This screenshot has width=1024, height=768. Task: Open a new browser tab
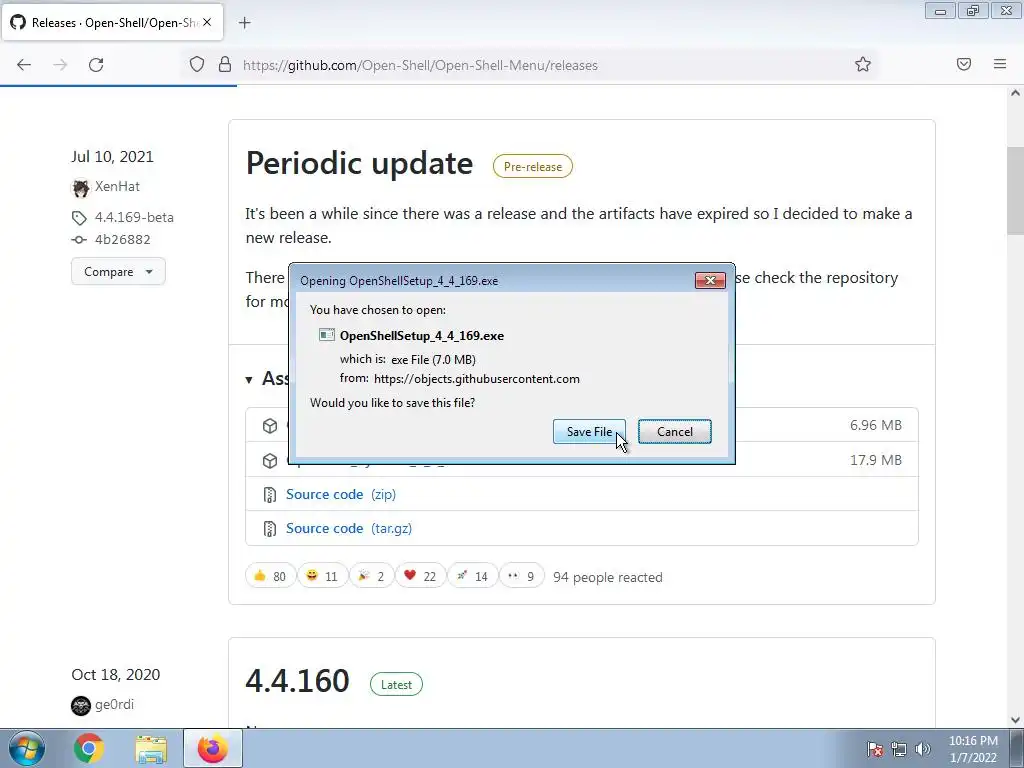[244, 23]
